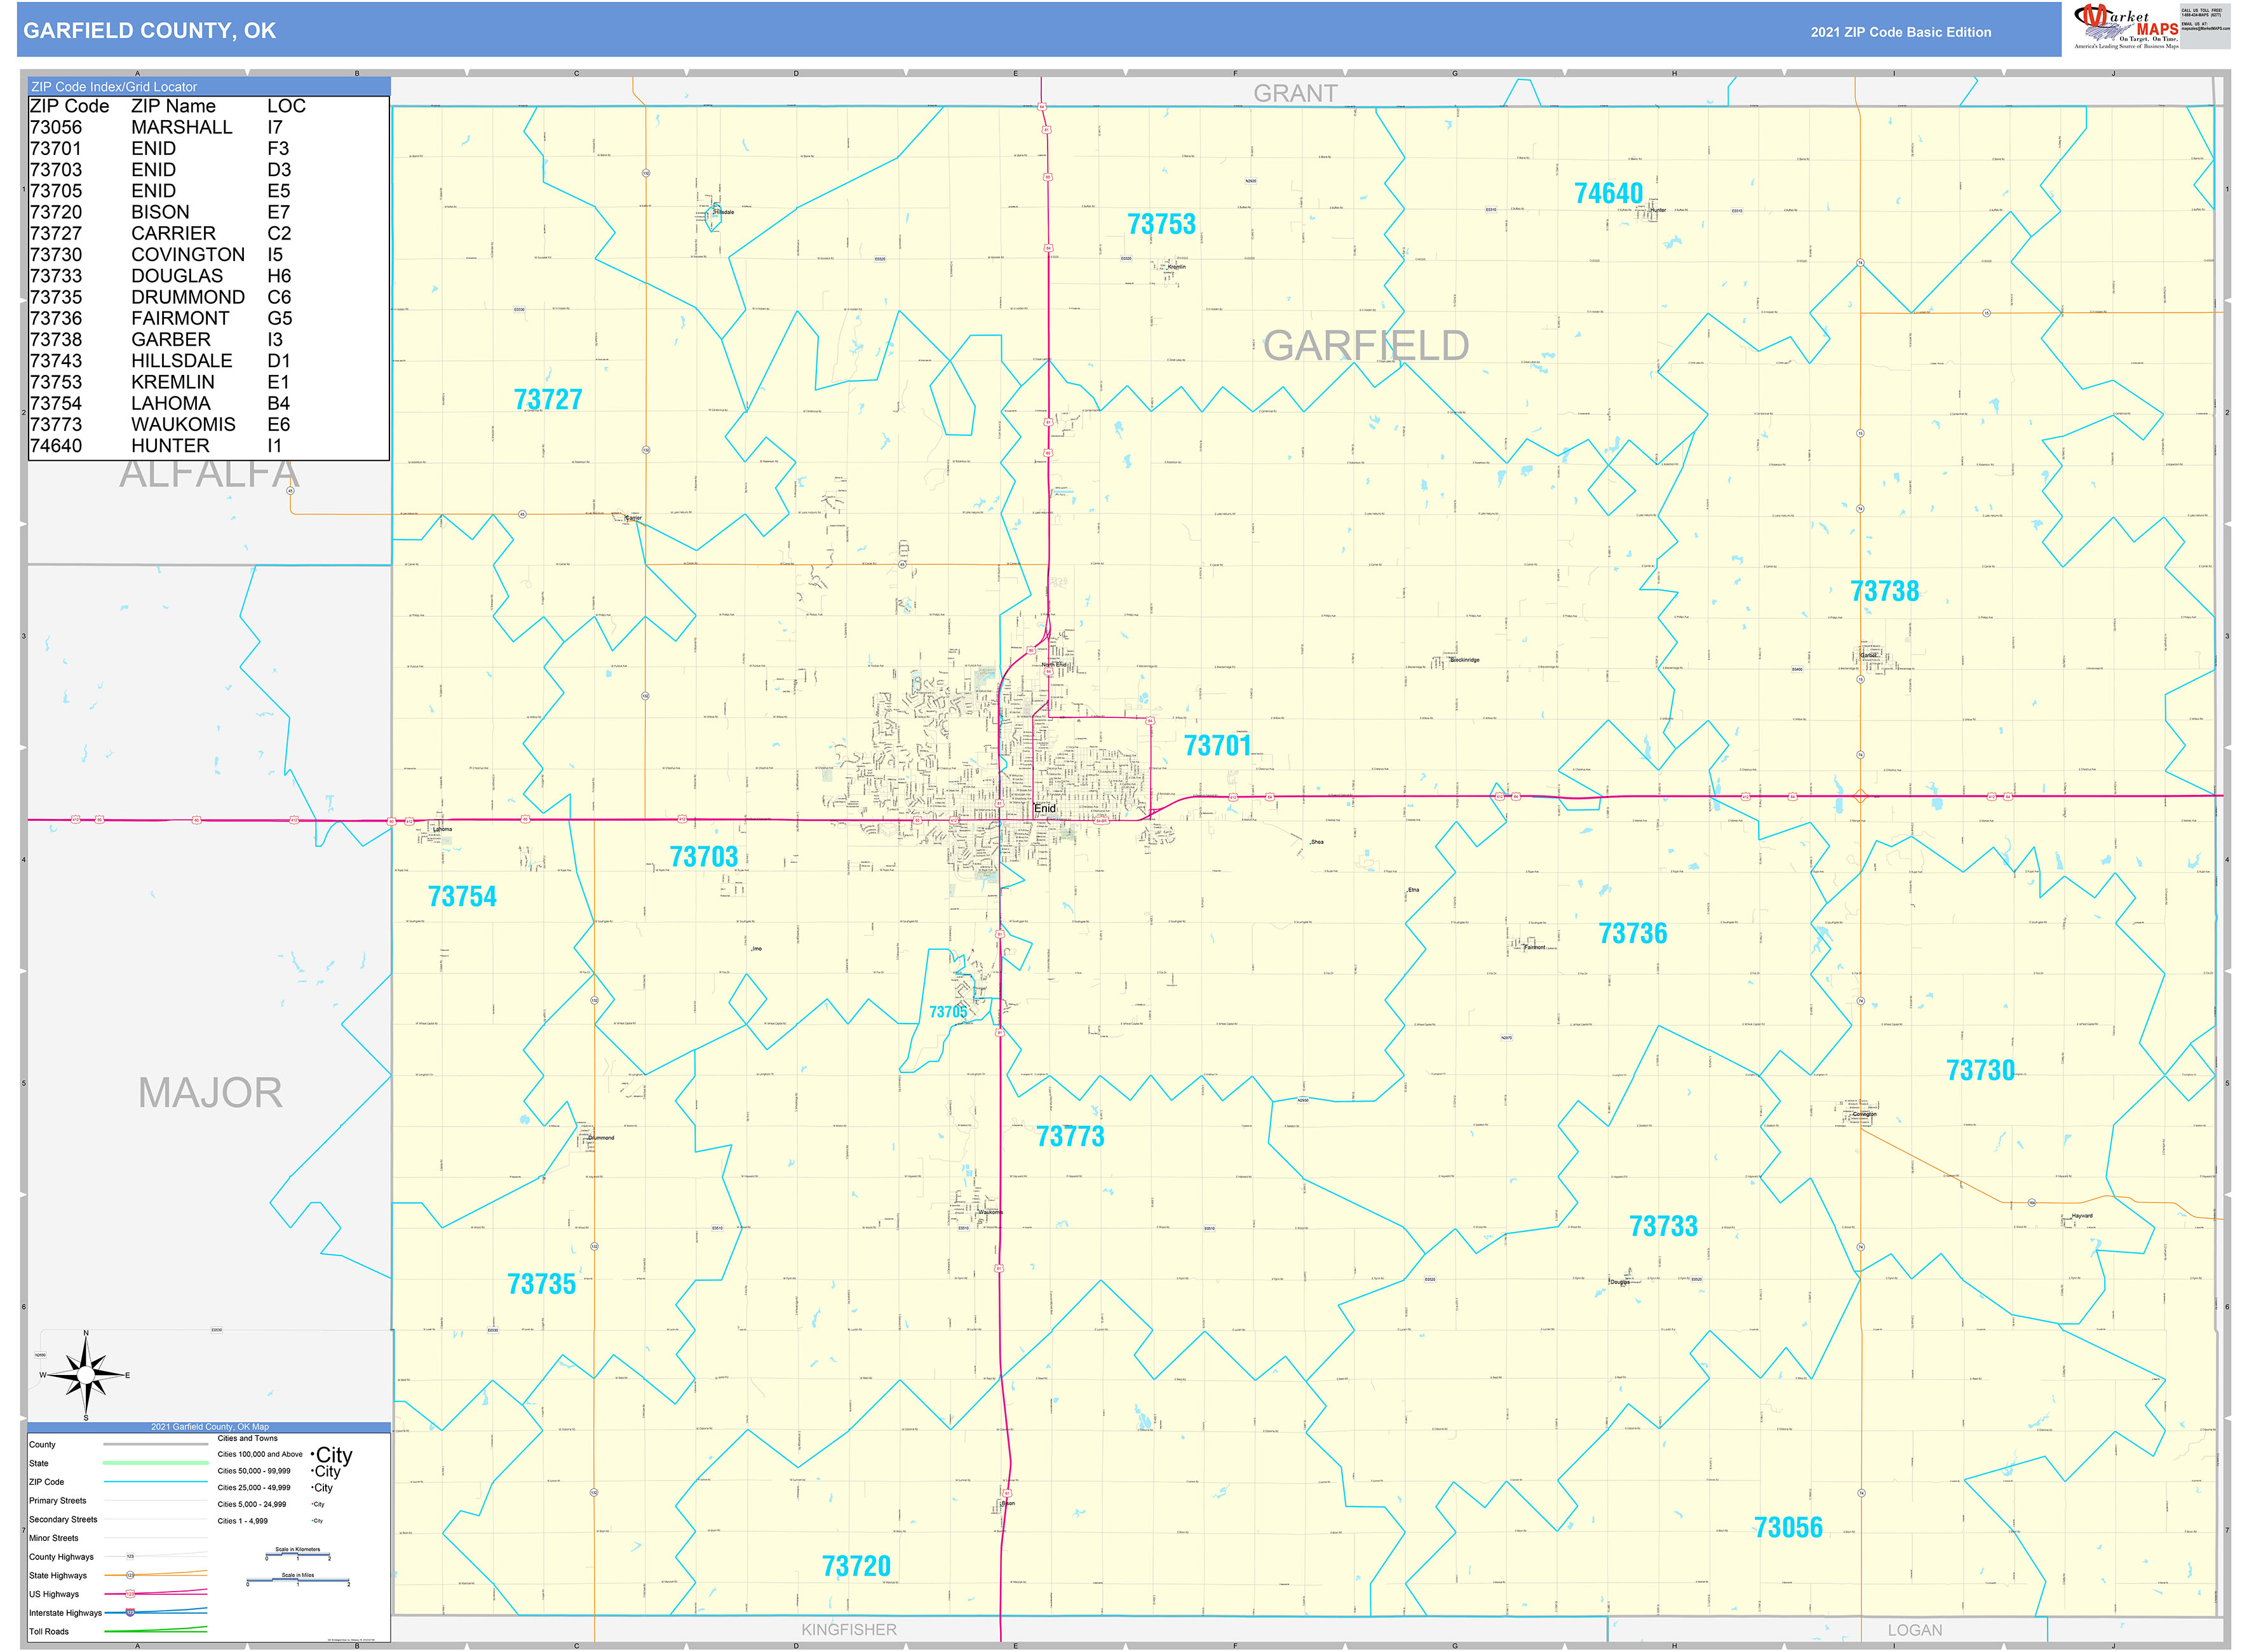Click the blue 73701 ZIP label on the map
The width and height of the screenshot is (2242, 1652).
click(1217, 746)
